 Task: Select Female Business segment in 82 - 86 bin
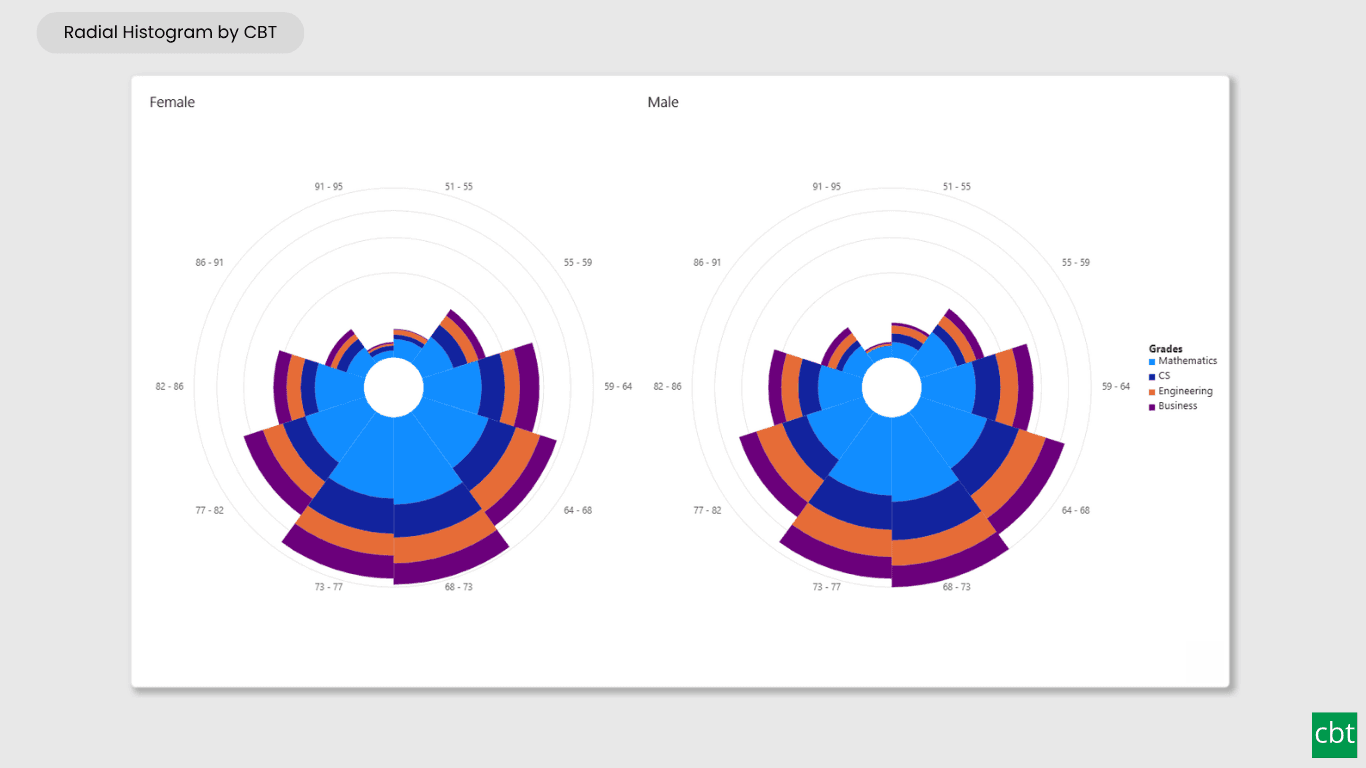(281, 387)
